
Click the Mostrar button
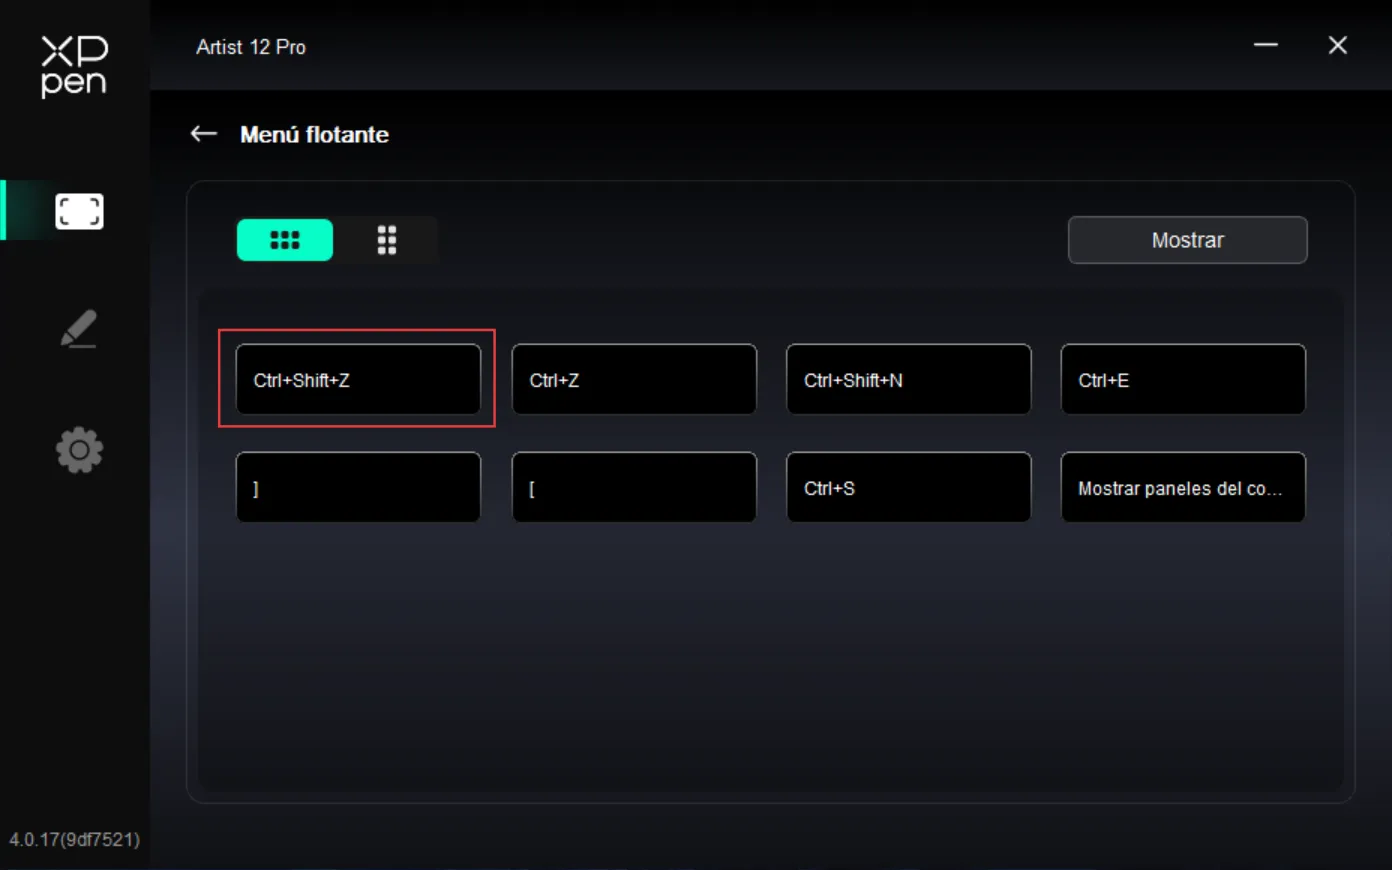pos(1187,240)
